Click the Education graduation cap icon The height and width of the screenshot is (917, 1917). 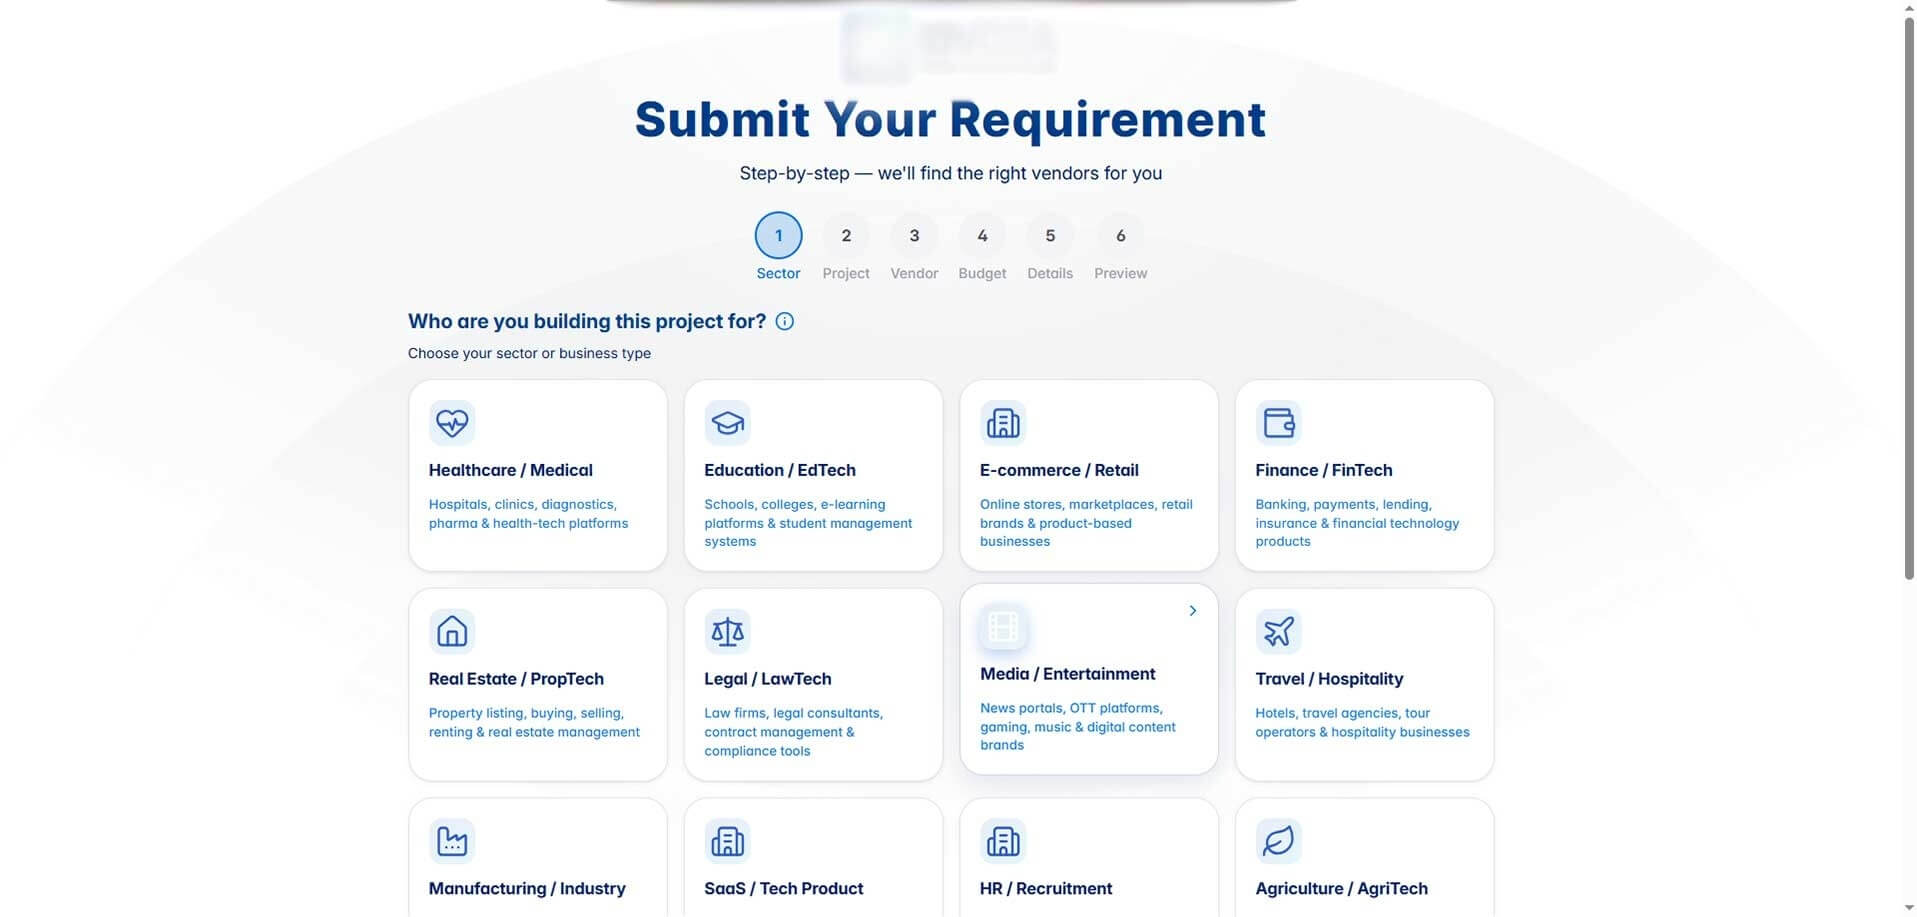(727, 423)
